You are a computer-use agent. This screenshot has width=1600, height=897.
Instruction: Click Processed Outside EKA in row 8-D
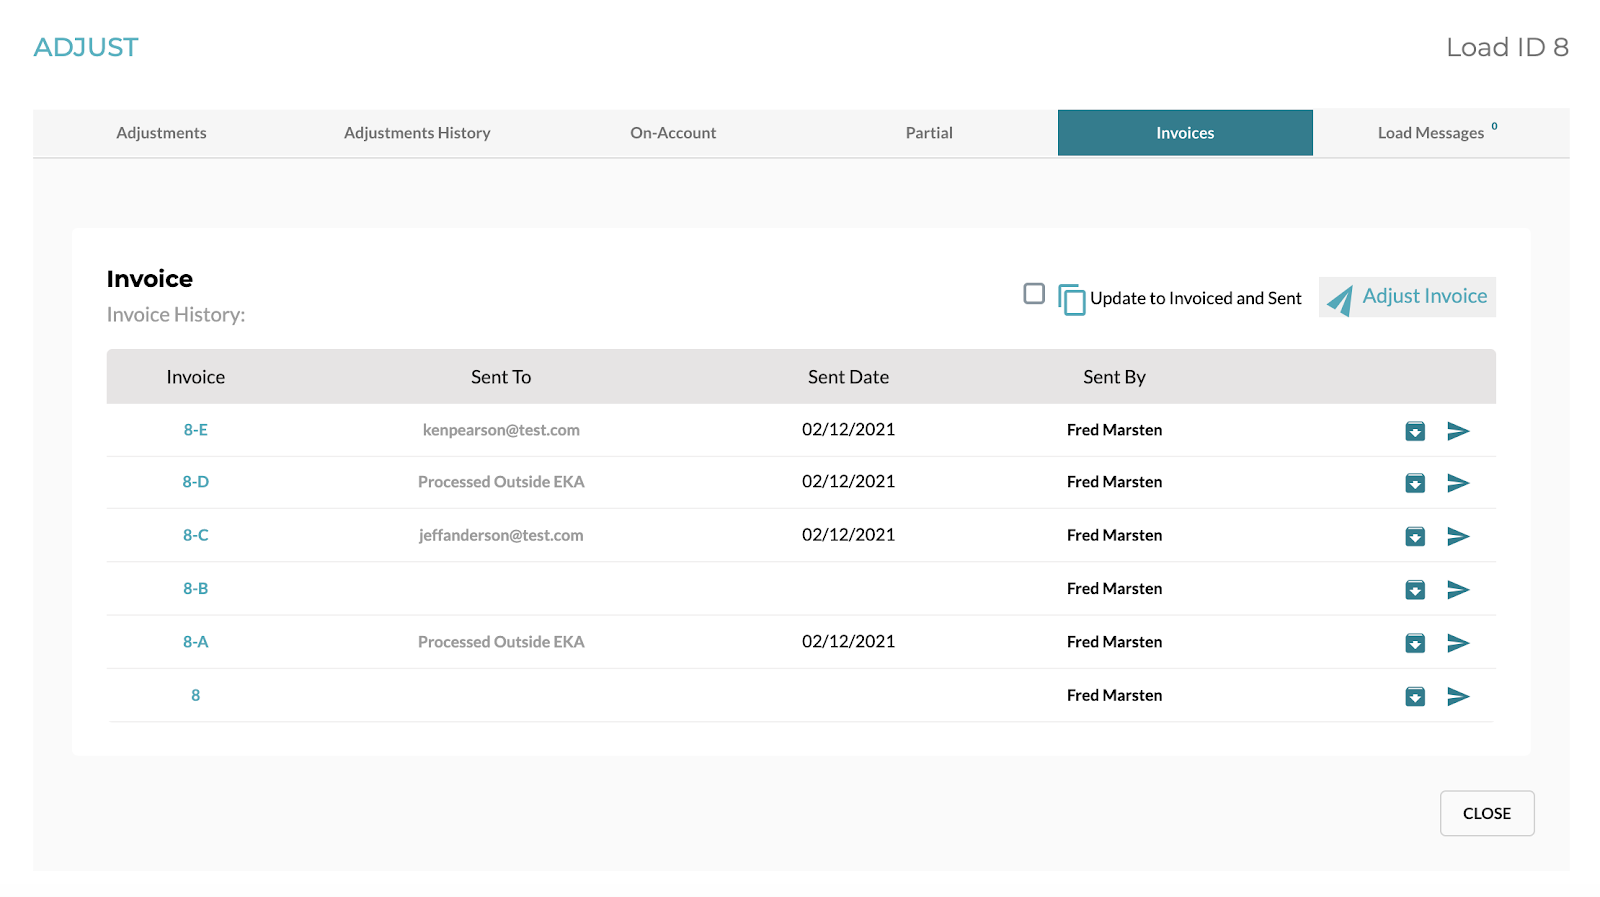(x=501, y=482)
